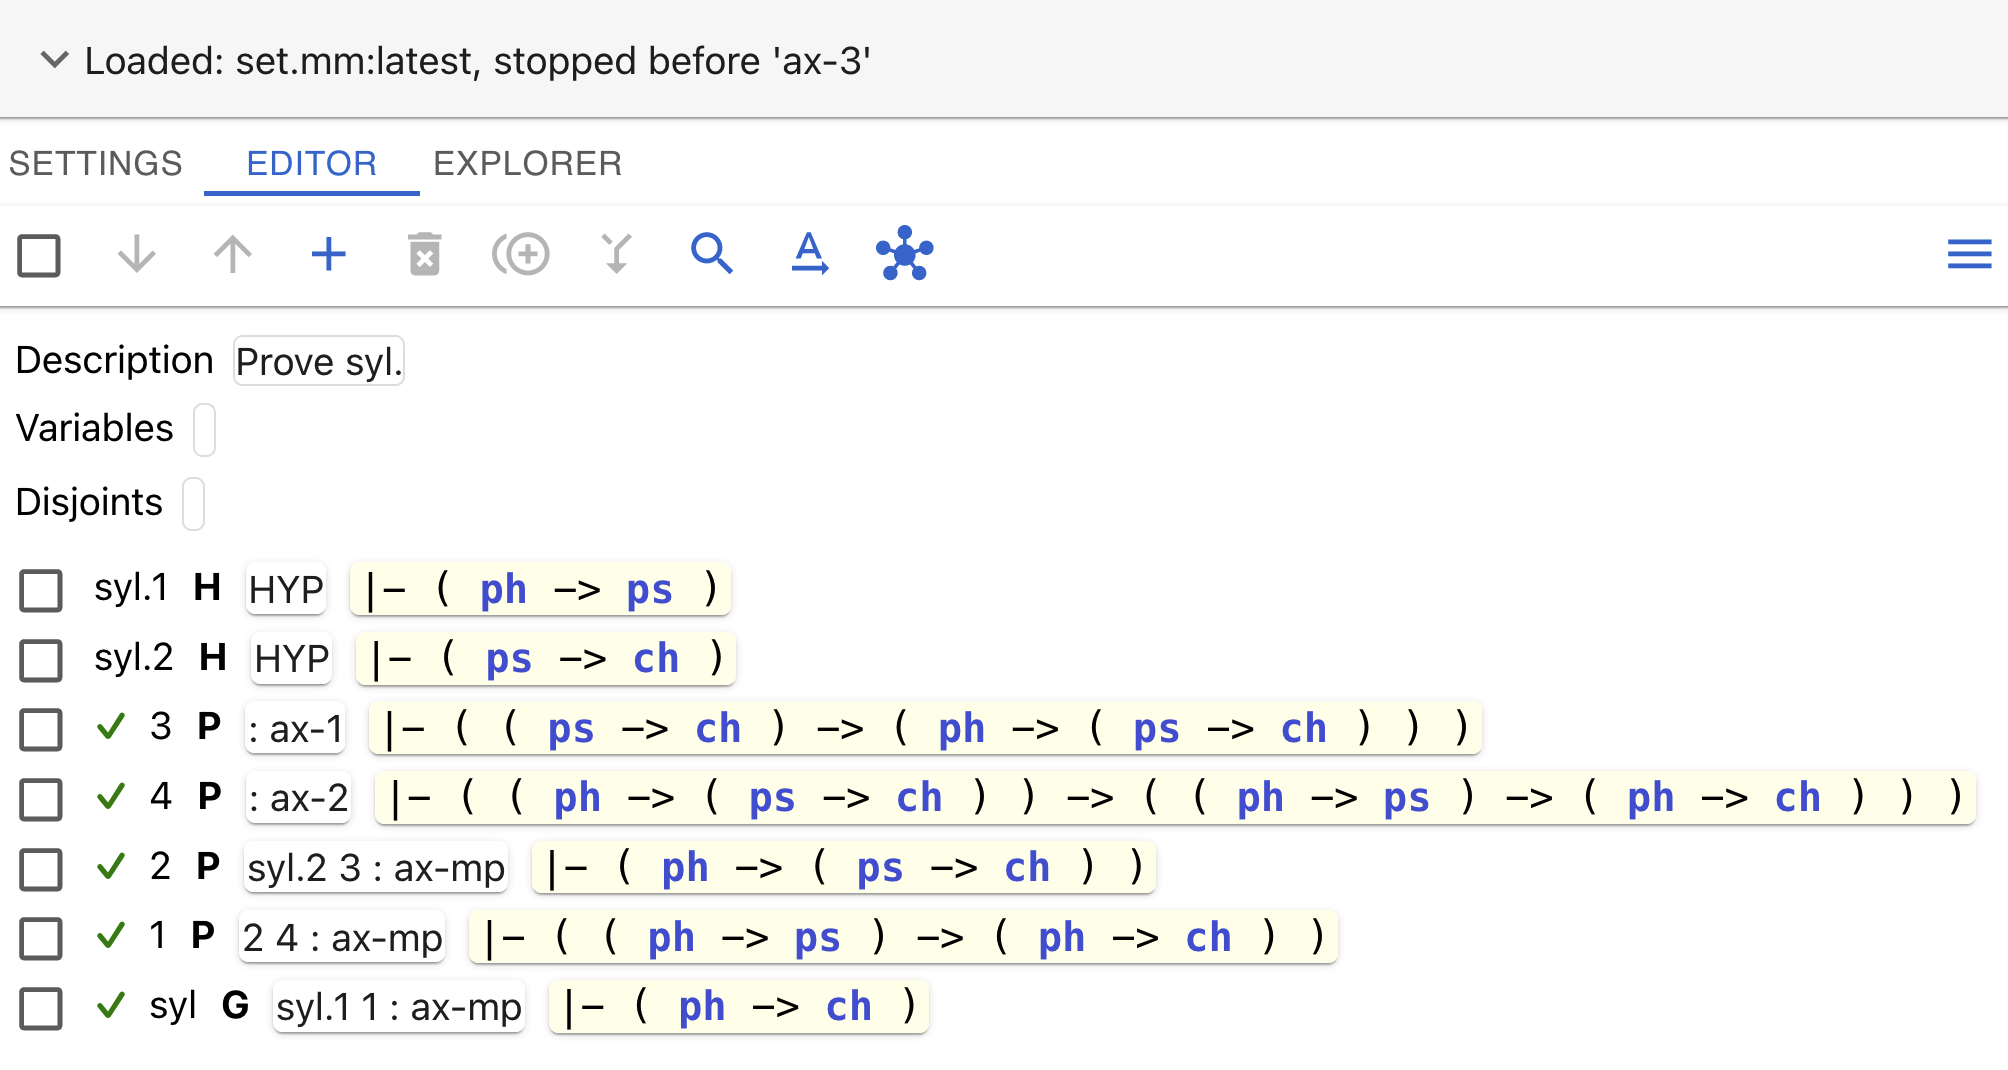Screen dimensions: 2008x1070
Task: Click goal statement '|- ( ph -> ch )'
Action: [739, 1006]
